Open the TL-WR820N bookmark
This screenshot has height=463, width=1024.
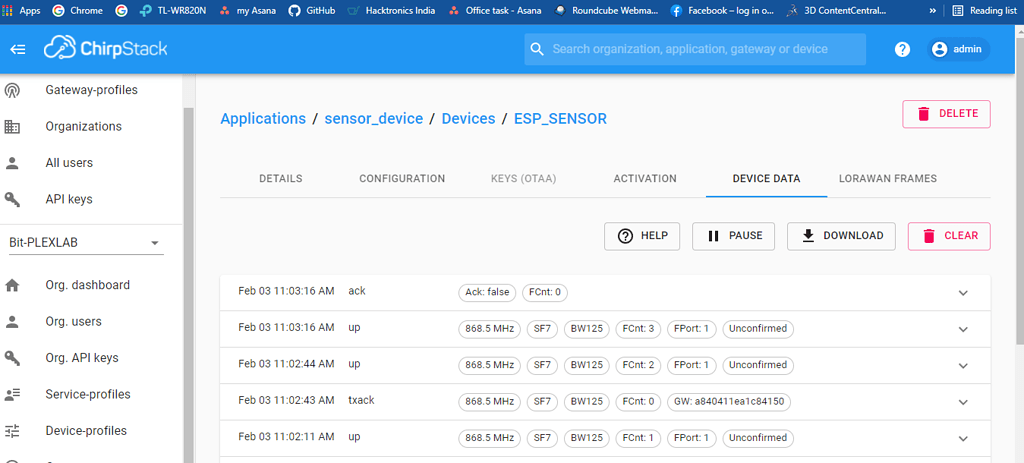click(174, 10)
